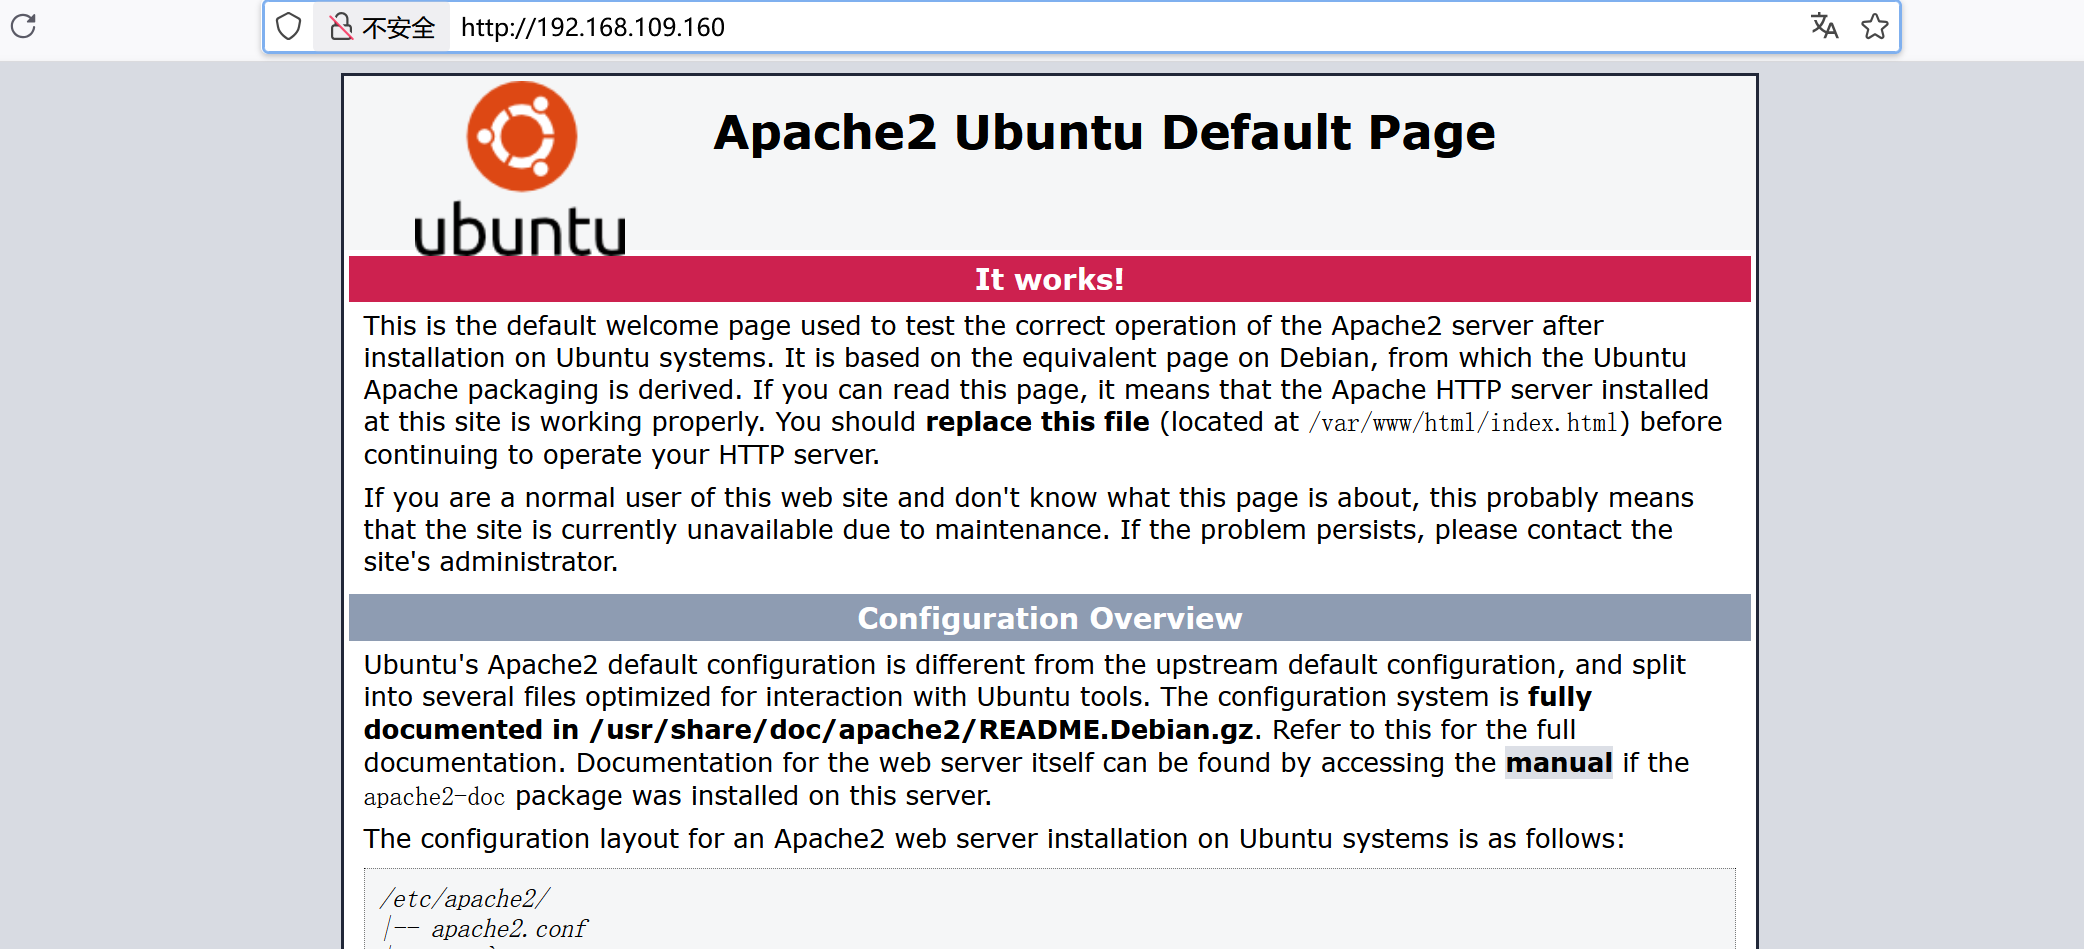Select the "The configuration layout for an Apache2" sentence

[994, 839]
